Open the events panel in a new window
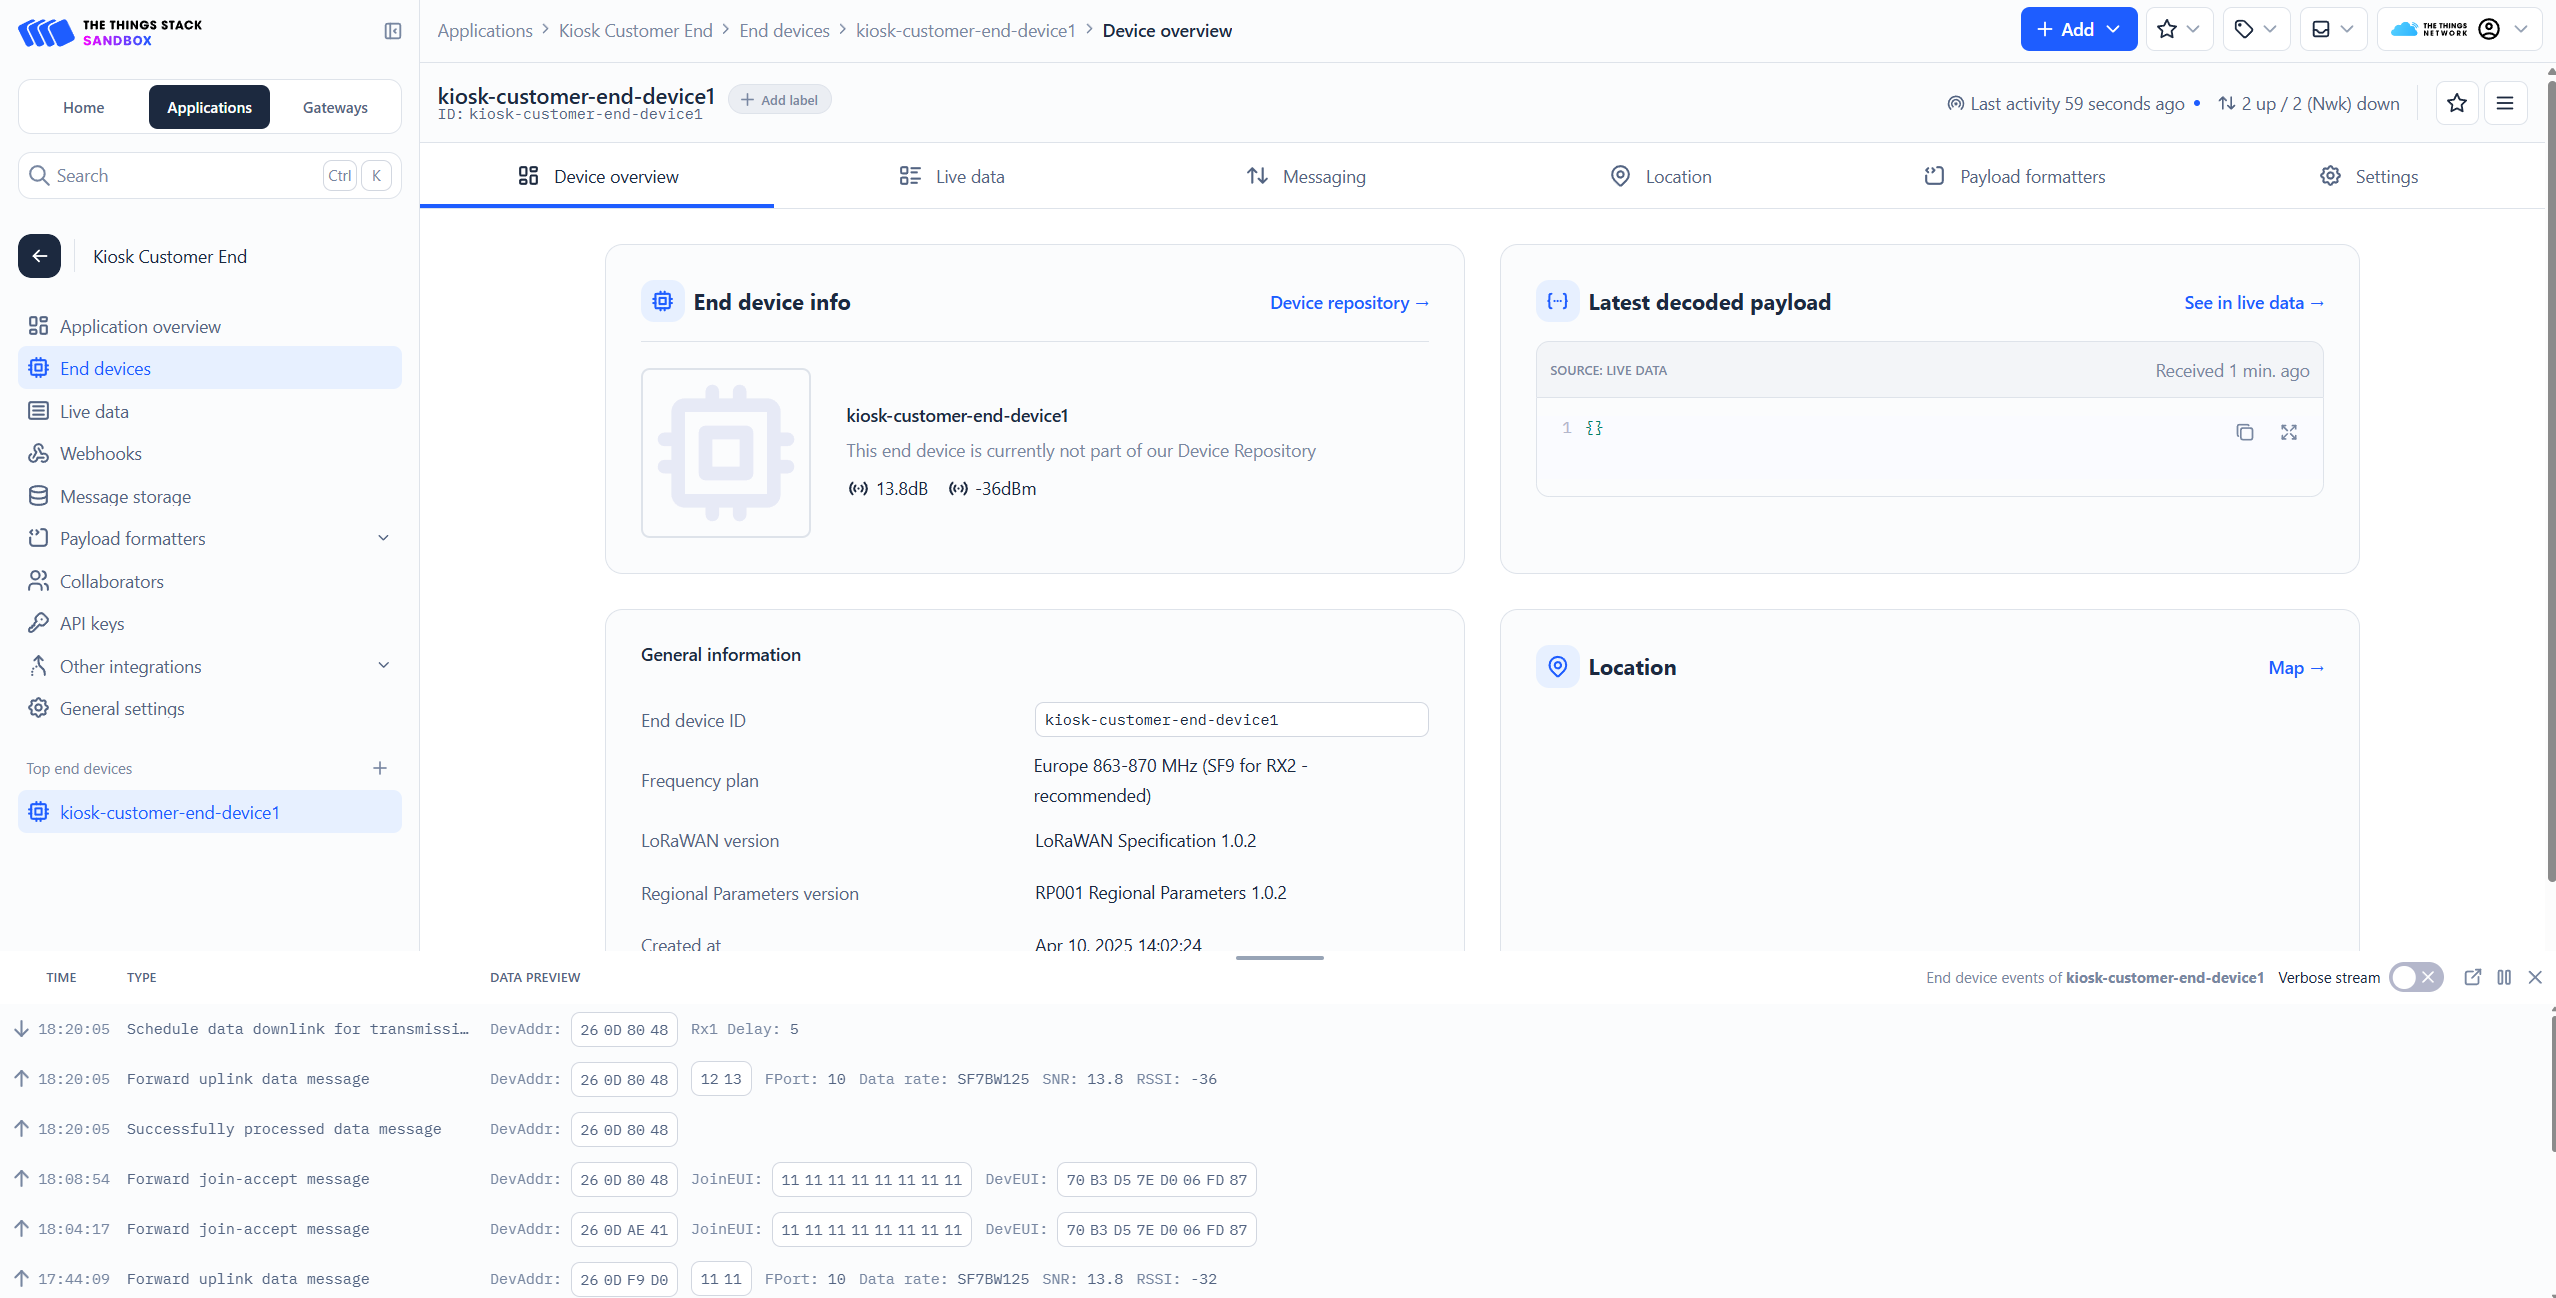 tap(2473, 977)
